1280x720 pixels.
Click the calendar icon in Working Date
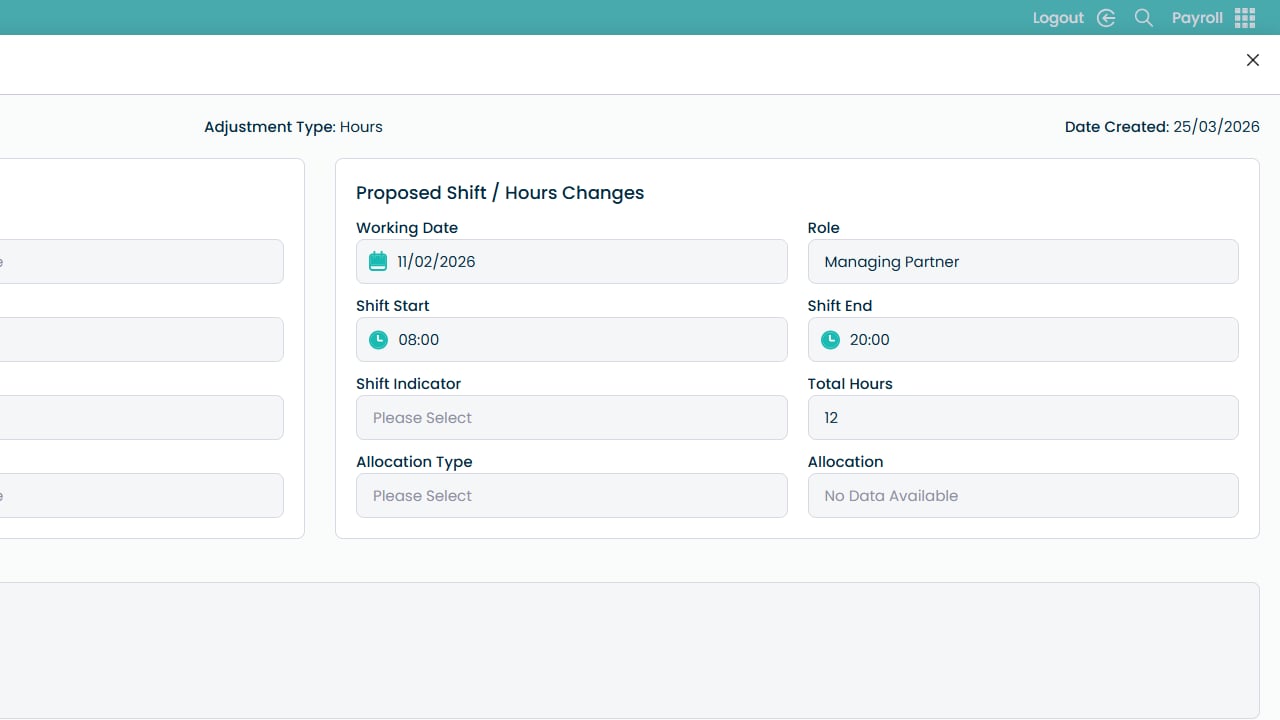[378, 262]
